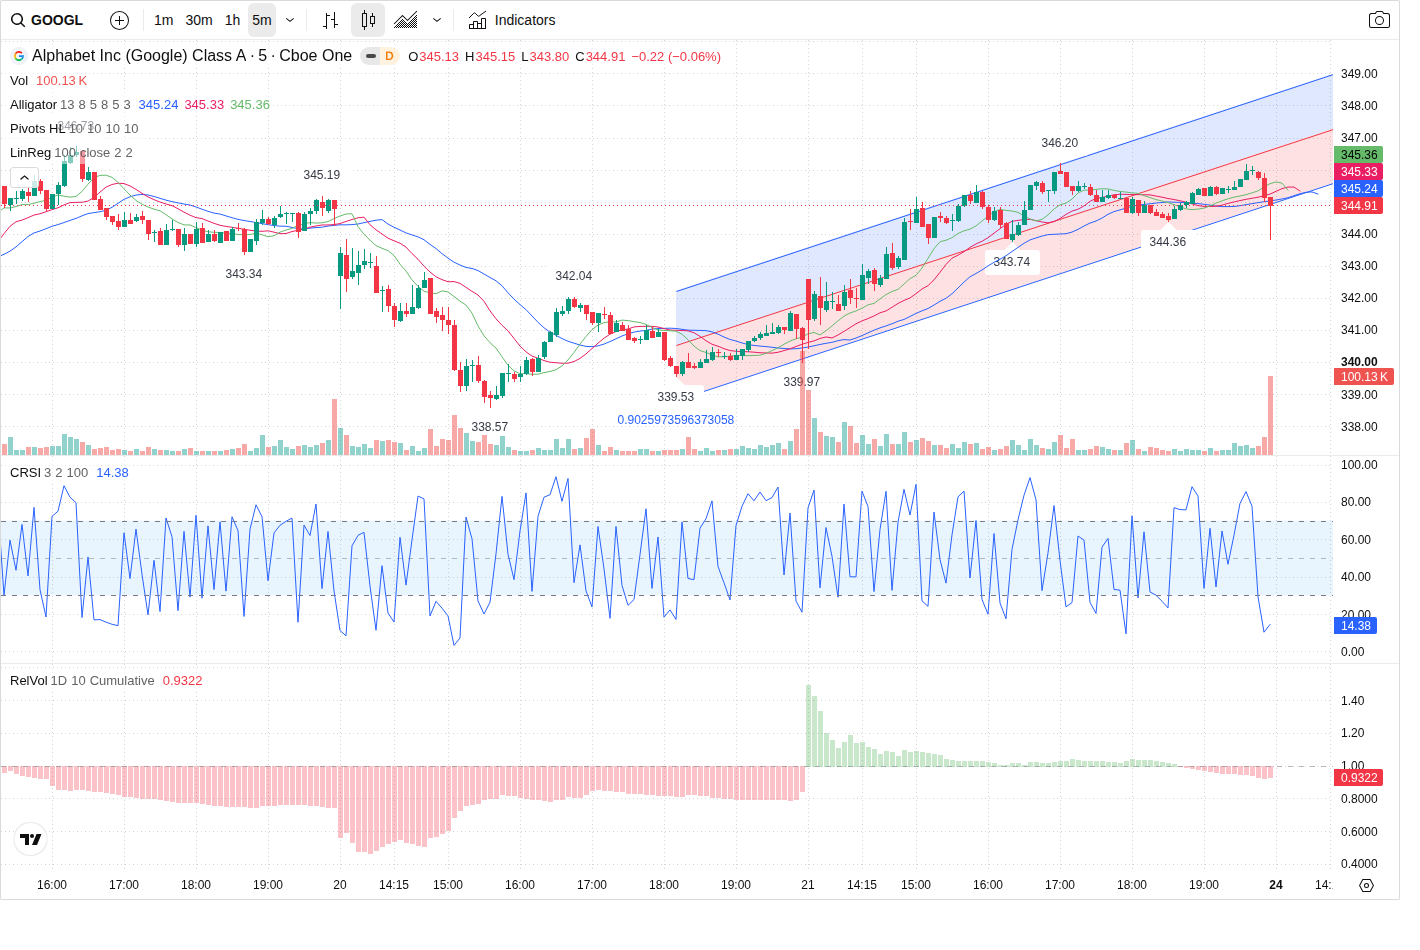This screenshot has width=1420, height=950.
Task: Select the RelVol indicator legend title
Action: (28, 681)
